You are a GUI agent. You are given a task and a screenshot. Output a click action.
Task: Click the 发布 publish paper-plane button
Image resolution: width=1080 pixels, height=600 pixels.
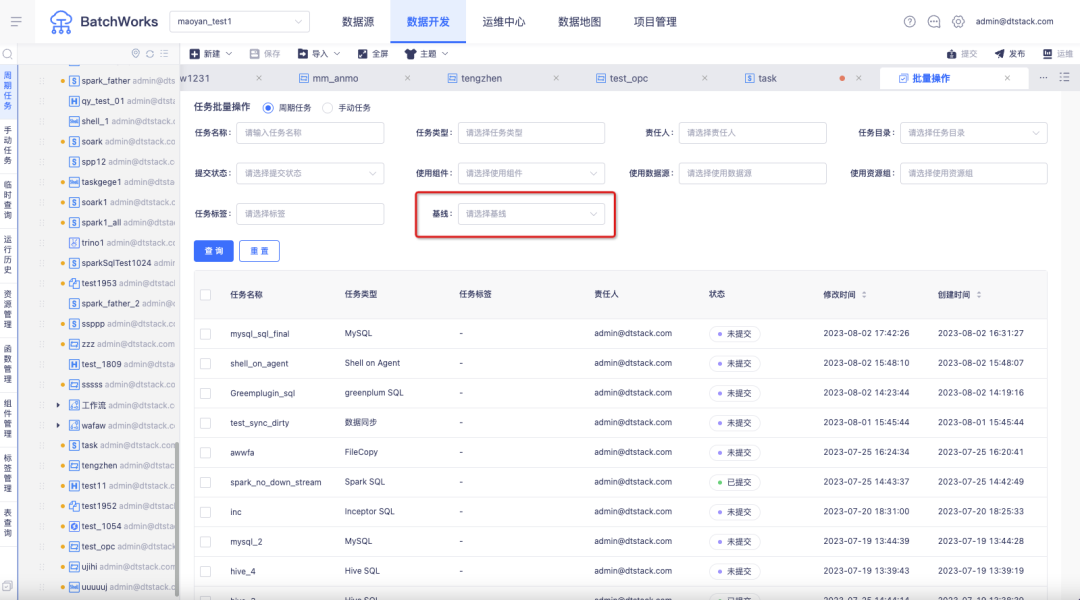coord(1009,54)
